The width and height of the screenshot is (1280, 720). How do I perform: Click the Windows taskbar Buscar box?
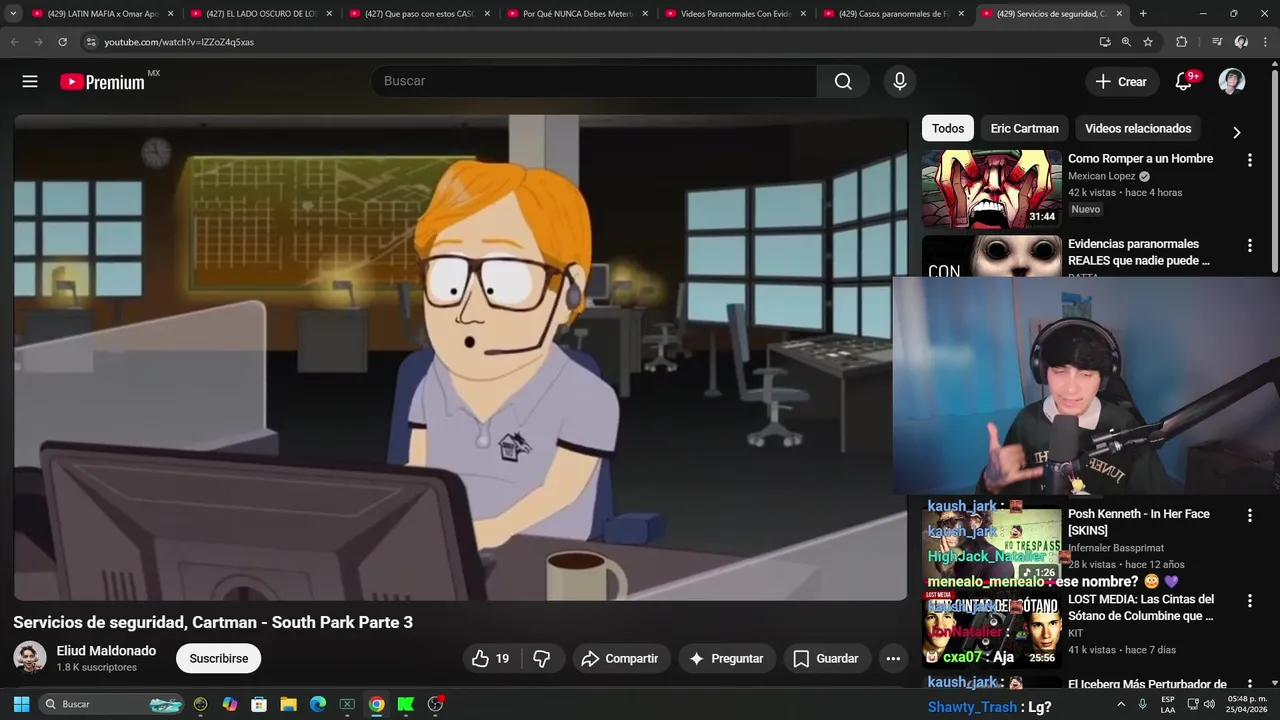coord(112,704)
